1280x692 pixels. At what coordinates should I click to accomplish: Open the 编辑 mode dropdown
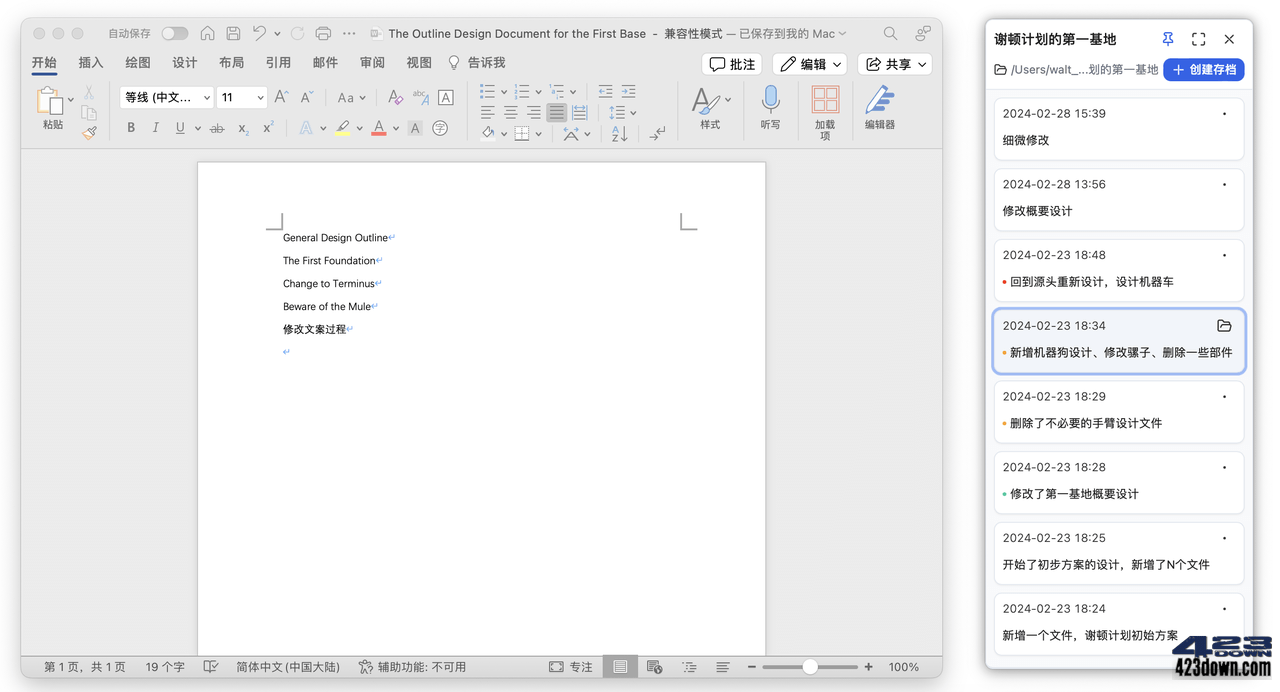[810, 64]
